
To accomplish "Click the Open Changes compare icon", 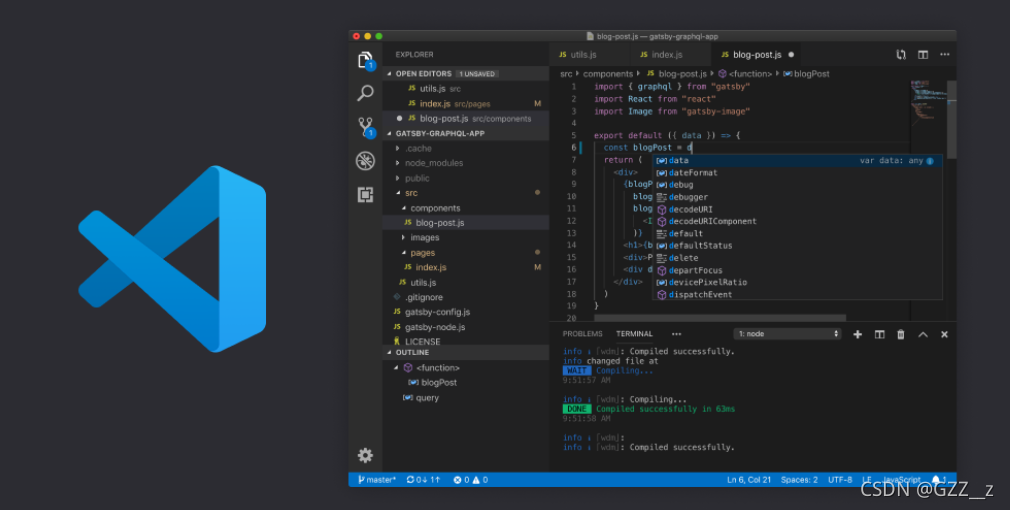I will coord(901,55).
